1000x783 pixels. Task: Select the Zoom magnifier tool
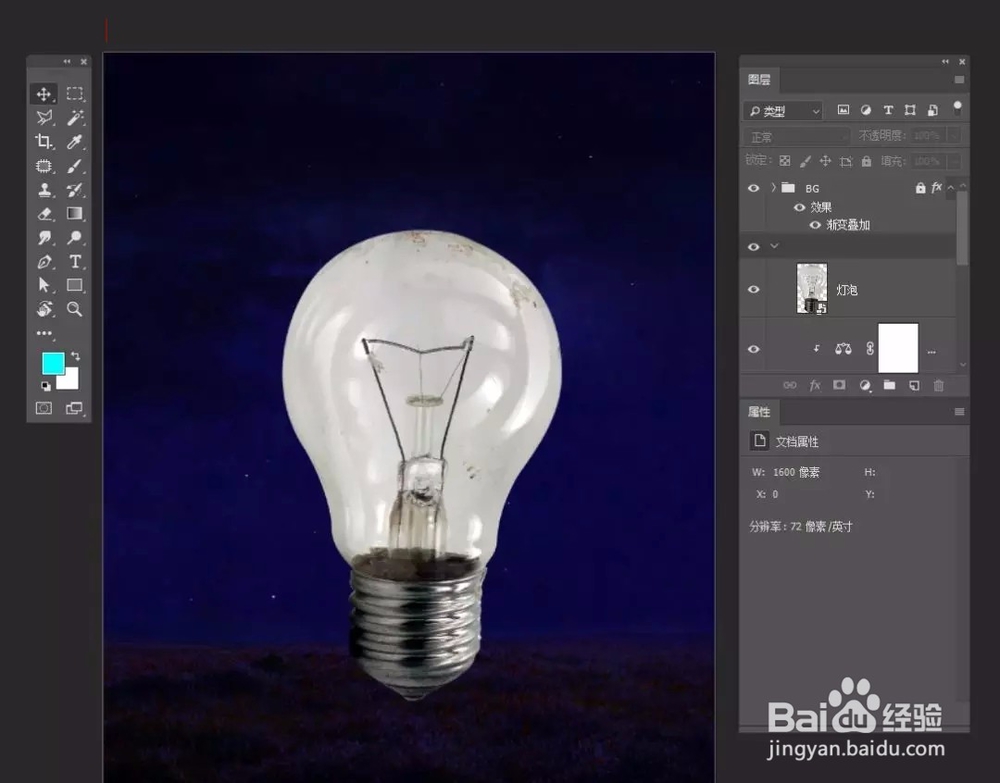[x=75, y=309]
